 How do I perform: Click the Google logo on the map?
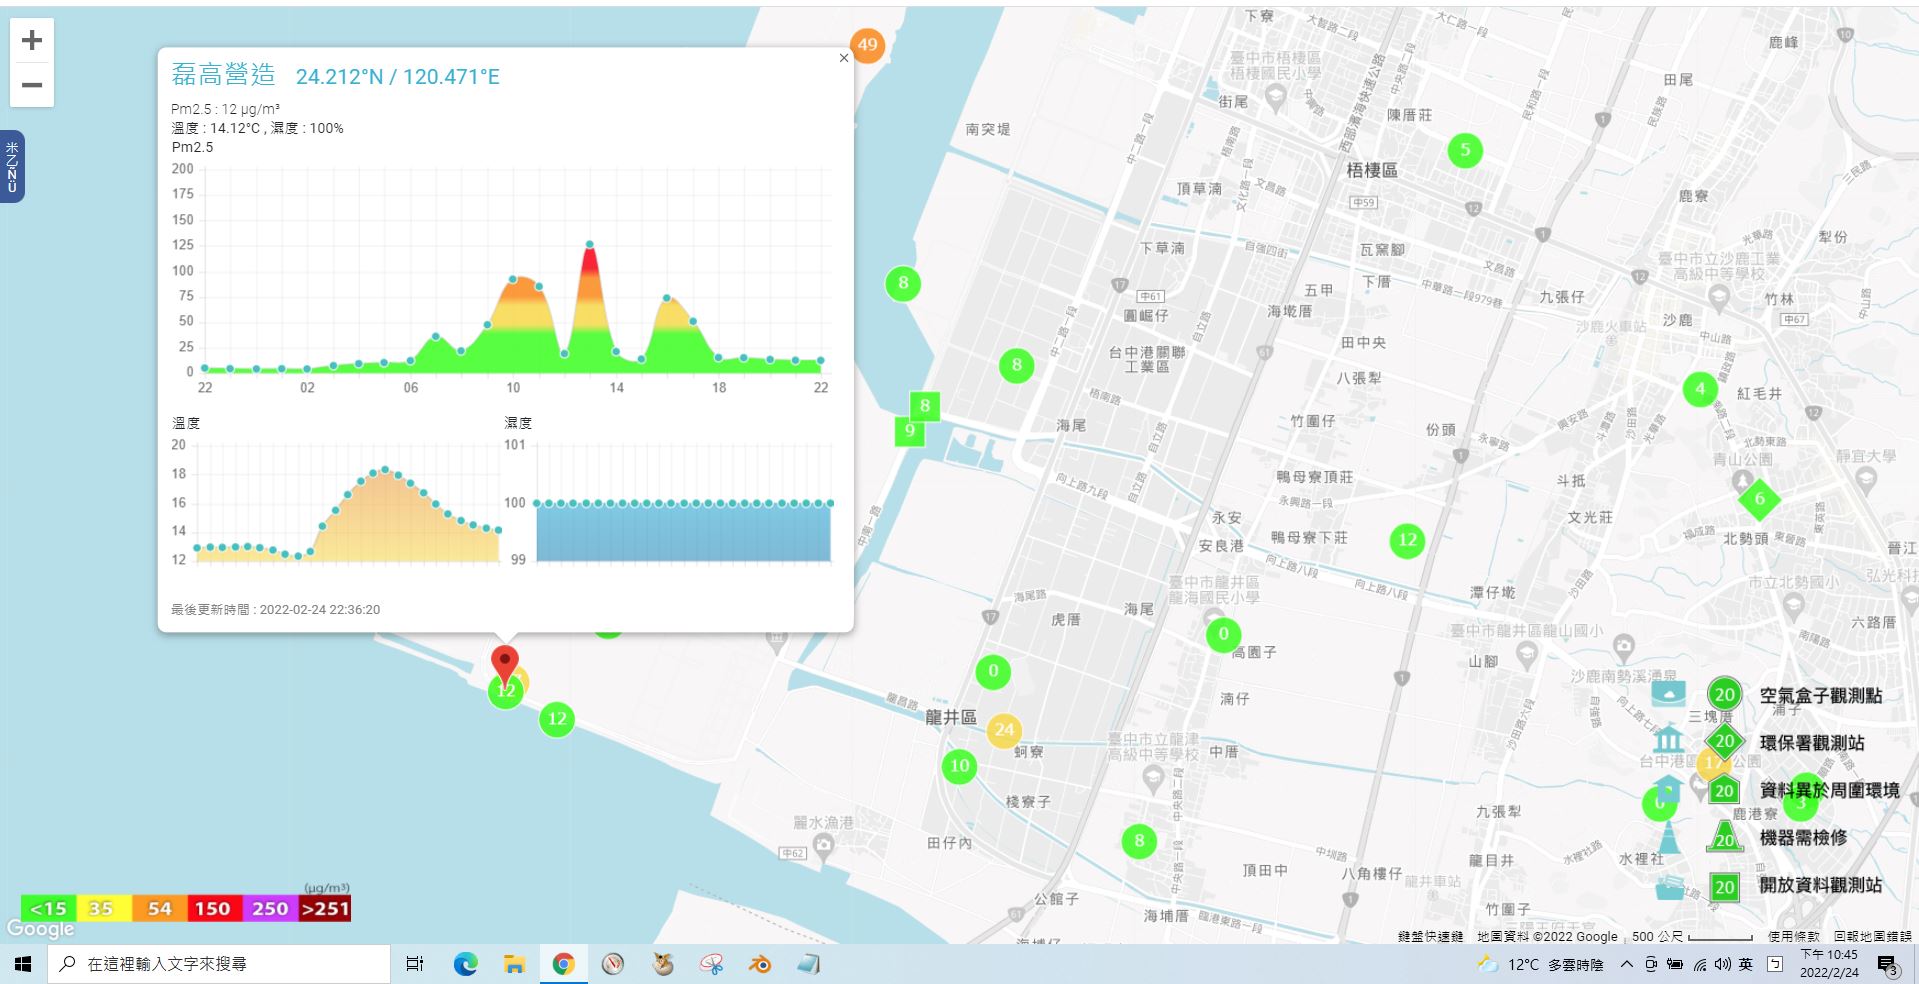pyautogui.click(x=40, y=929)
